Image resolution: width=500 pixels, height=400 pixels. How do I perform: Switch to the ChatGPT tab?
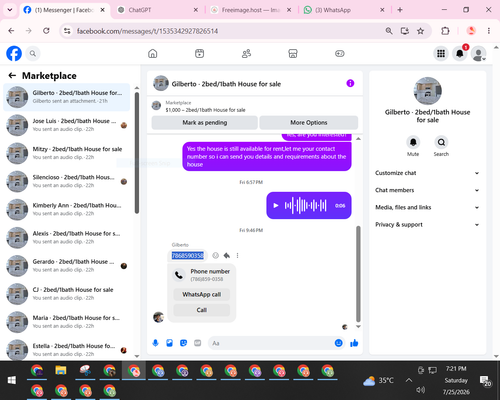pyautogui.click(x=158, y=10)
